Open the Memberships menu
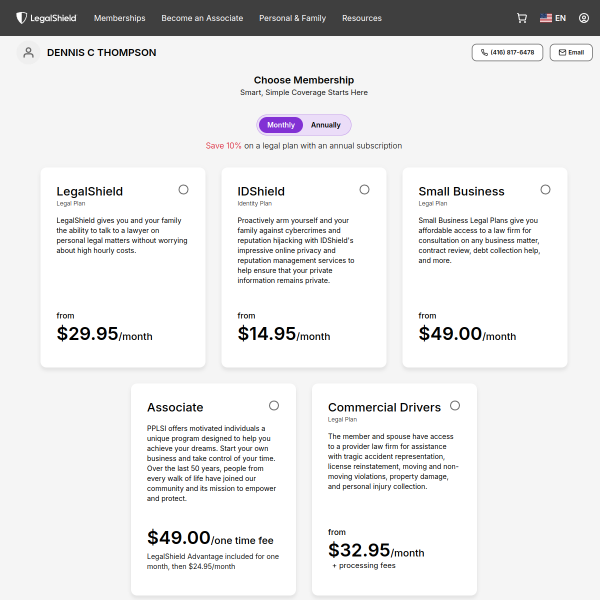Viewport: 600px width, 600px height. (x=119, y=18)
